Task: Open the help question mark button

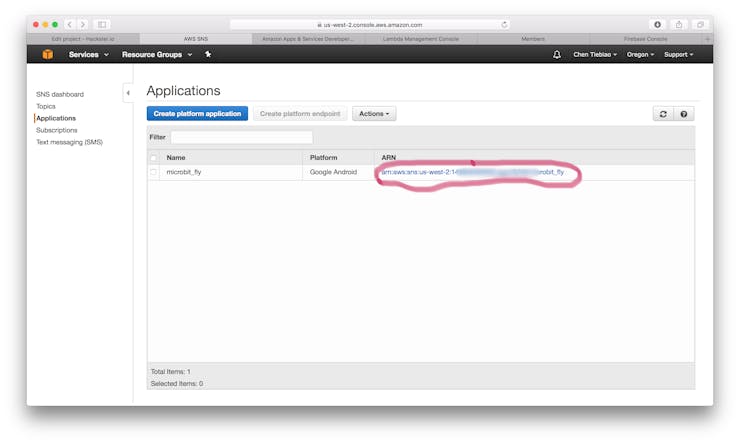Action: [x=684, y=114]
